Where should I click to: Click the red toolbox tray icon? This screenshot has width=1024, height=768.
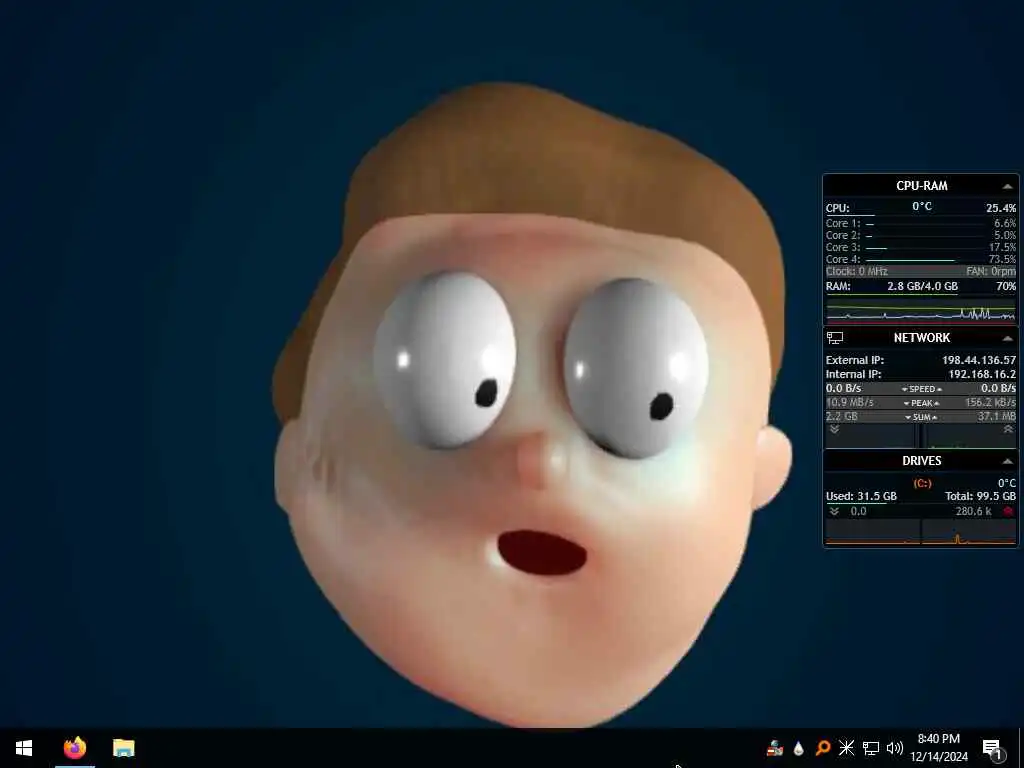(x=775, y=748)
